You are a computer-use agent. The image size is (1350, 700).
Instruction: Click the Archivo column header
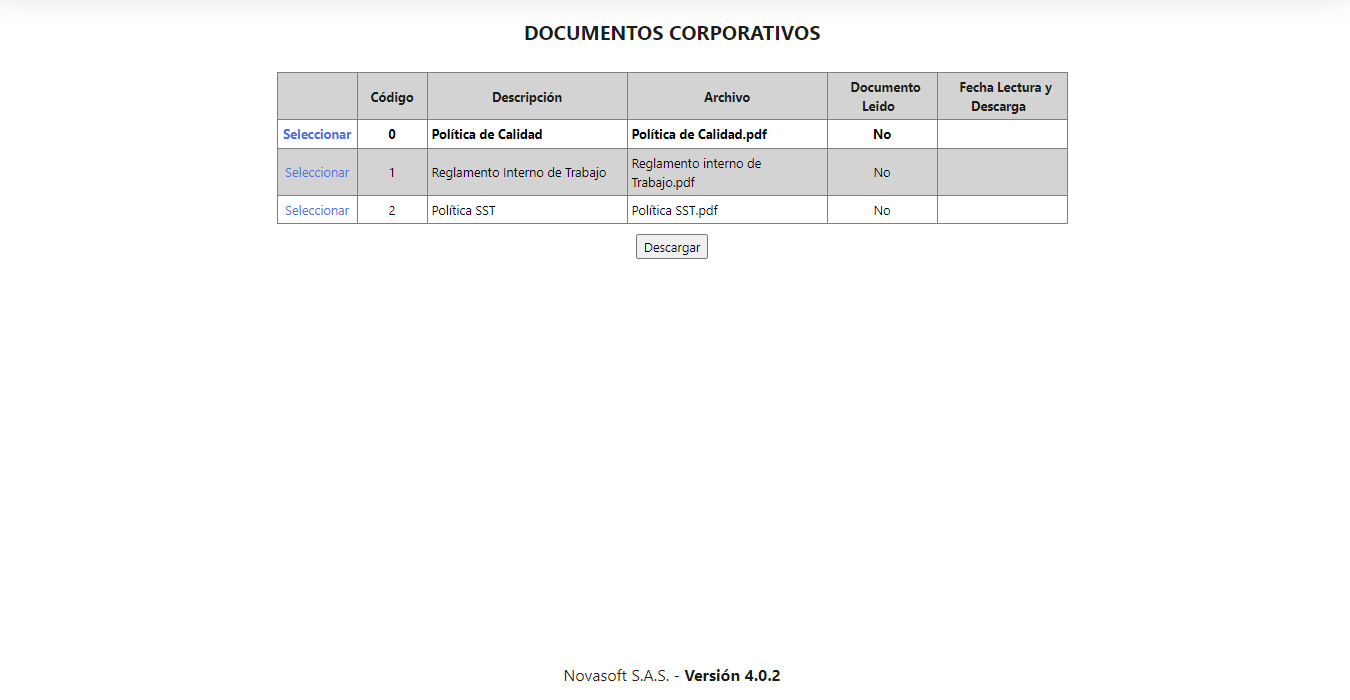pos(727,97)
